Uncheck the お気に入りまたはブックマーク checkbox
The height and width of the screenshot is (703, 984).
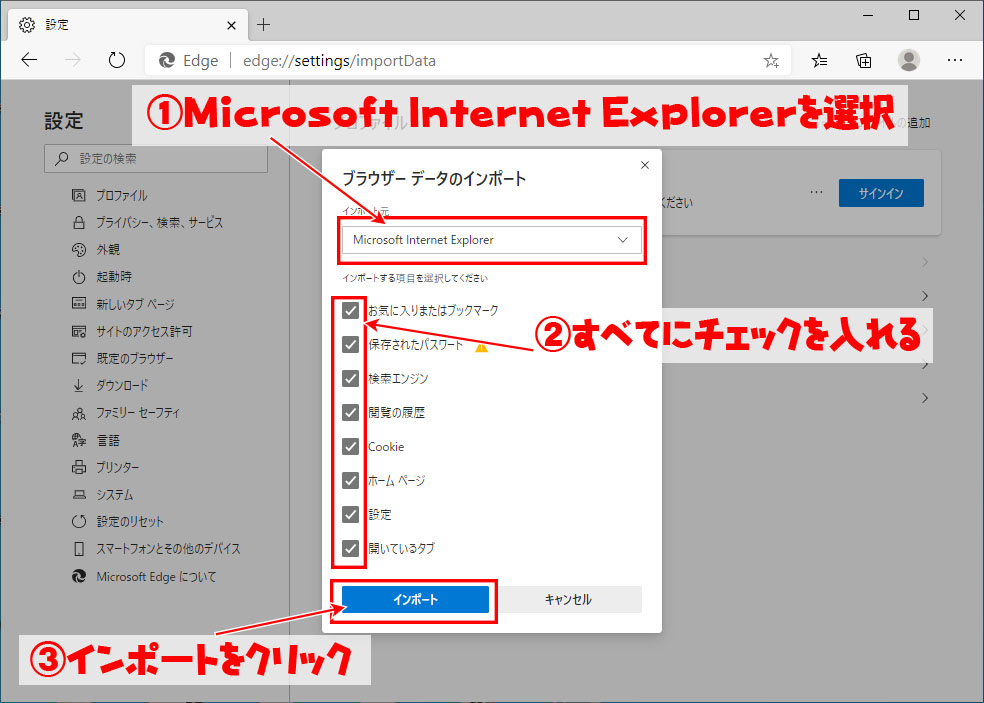point(350,310)
